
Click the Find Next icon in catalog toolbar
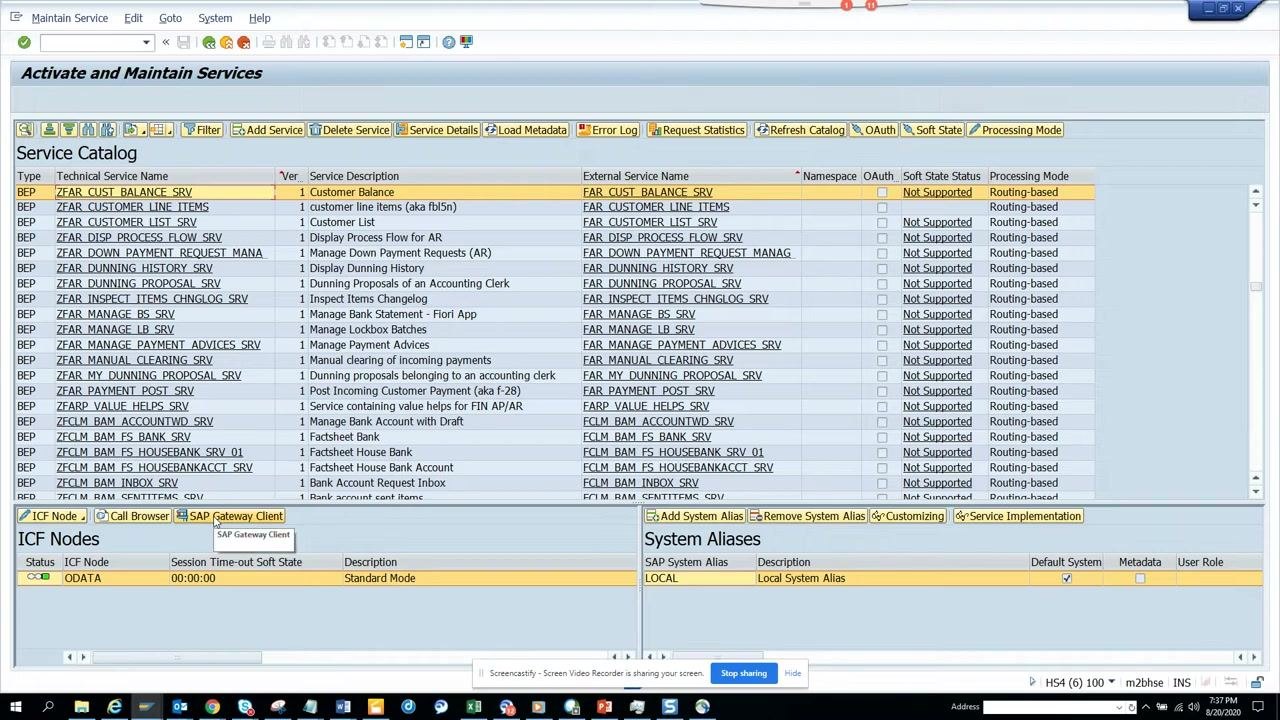pyautogui.click(x=107, y=130)
